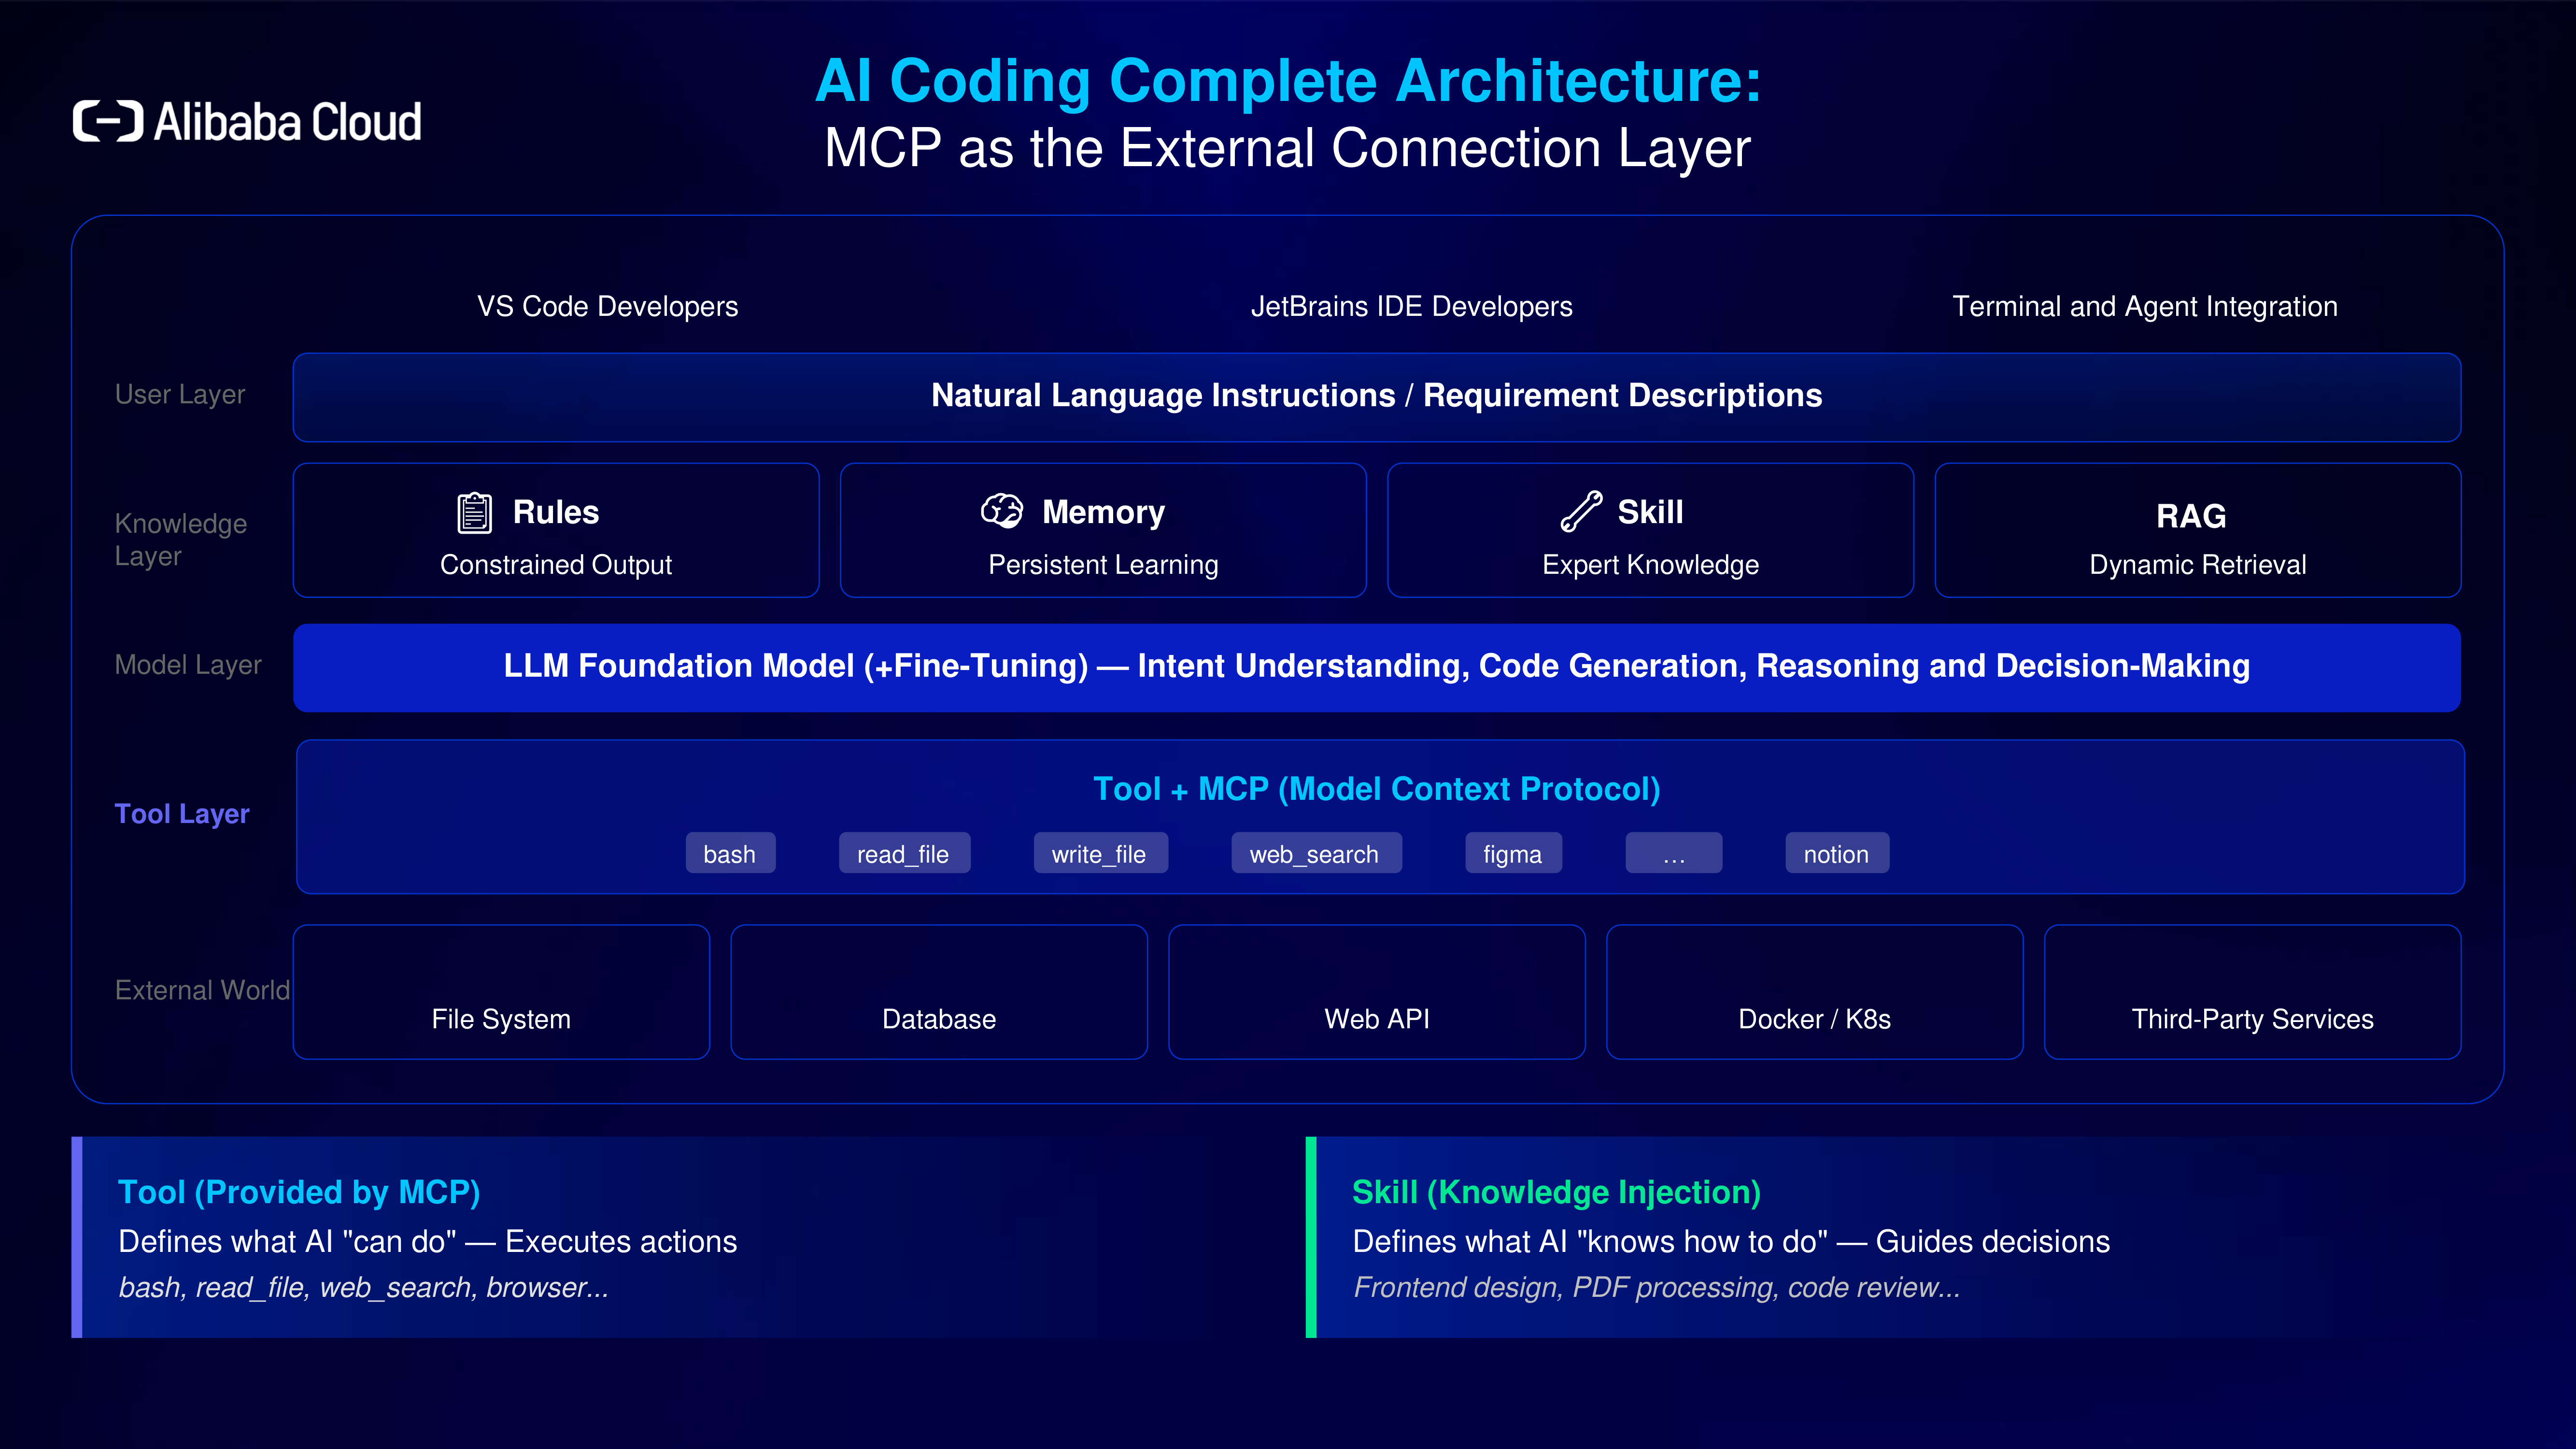
Task: Open the Docker / K8s box
Action: pos(1815,992)
